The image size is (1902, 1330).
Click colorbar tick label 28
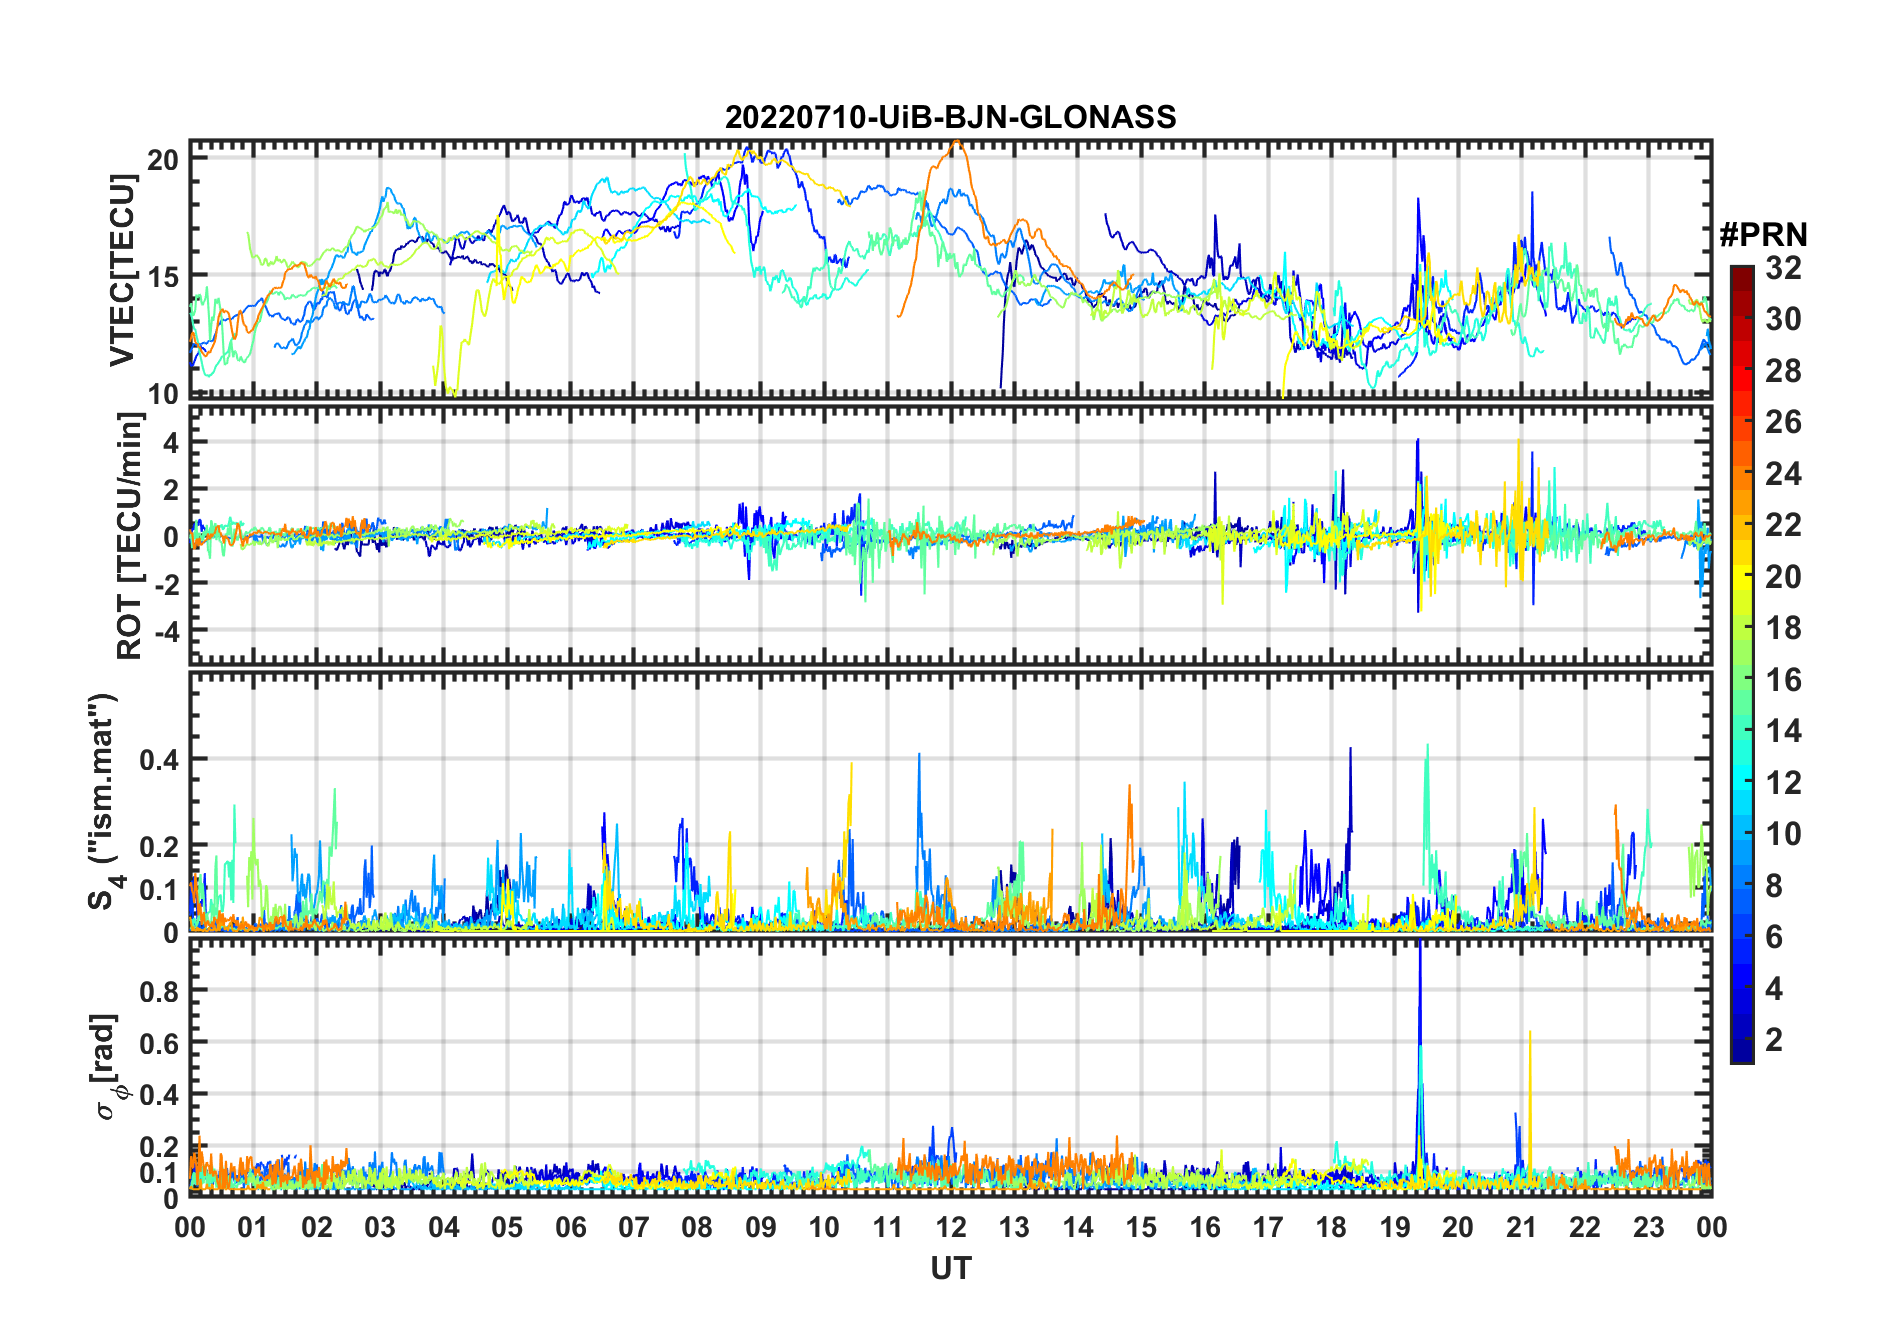pos(1783,371)
